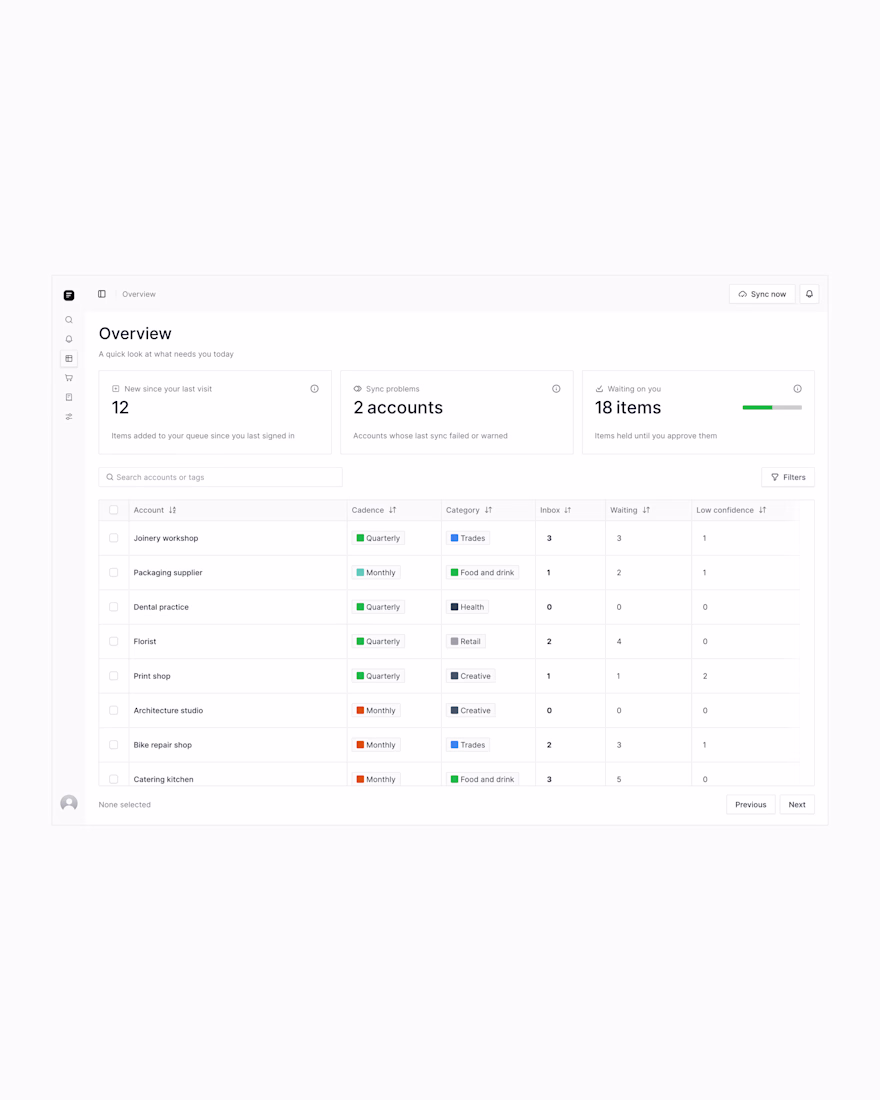Image resolution: width=880 pixels, height=1100 pixels.
Task: Go to the Next page
Action: [x=796, y=805]
